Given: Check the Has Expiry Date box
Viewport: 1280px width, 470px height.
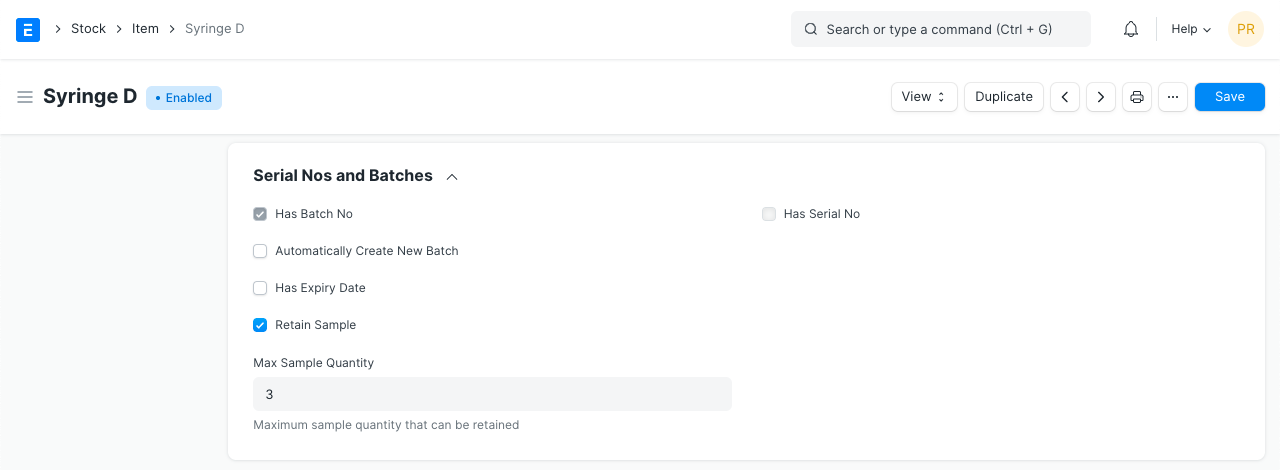Looking at the screenshot, I should (260, 288).
